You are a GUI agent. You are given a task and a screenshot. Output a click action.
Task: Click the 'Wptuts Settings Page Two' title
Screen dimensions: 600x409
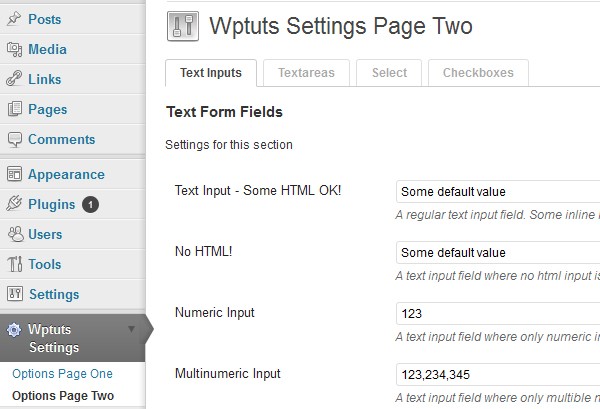click(341, 26)
